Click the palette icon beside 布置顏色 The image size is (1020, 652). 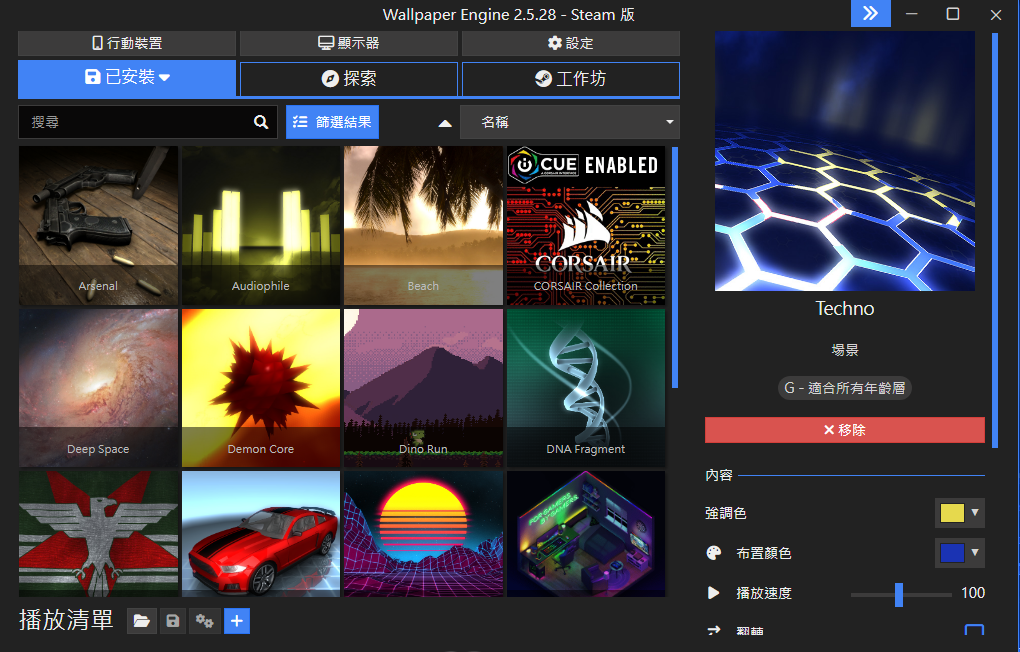[714, 553]
